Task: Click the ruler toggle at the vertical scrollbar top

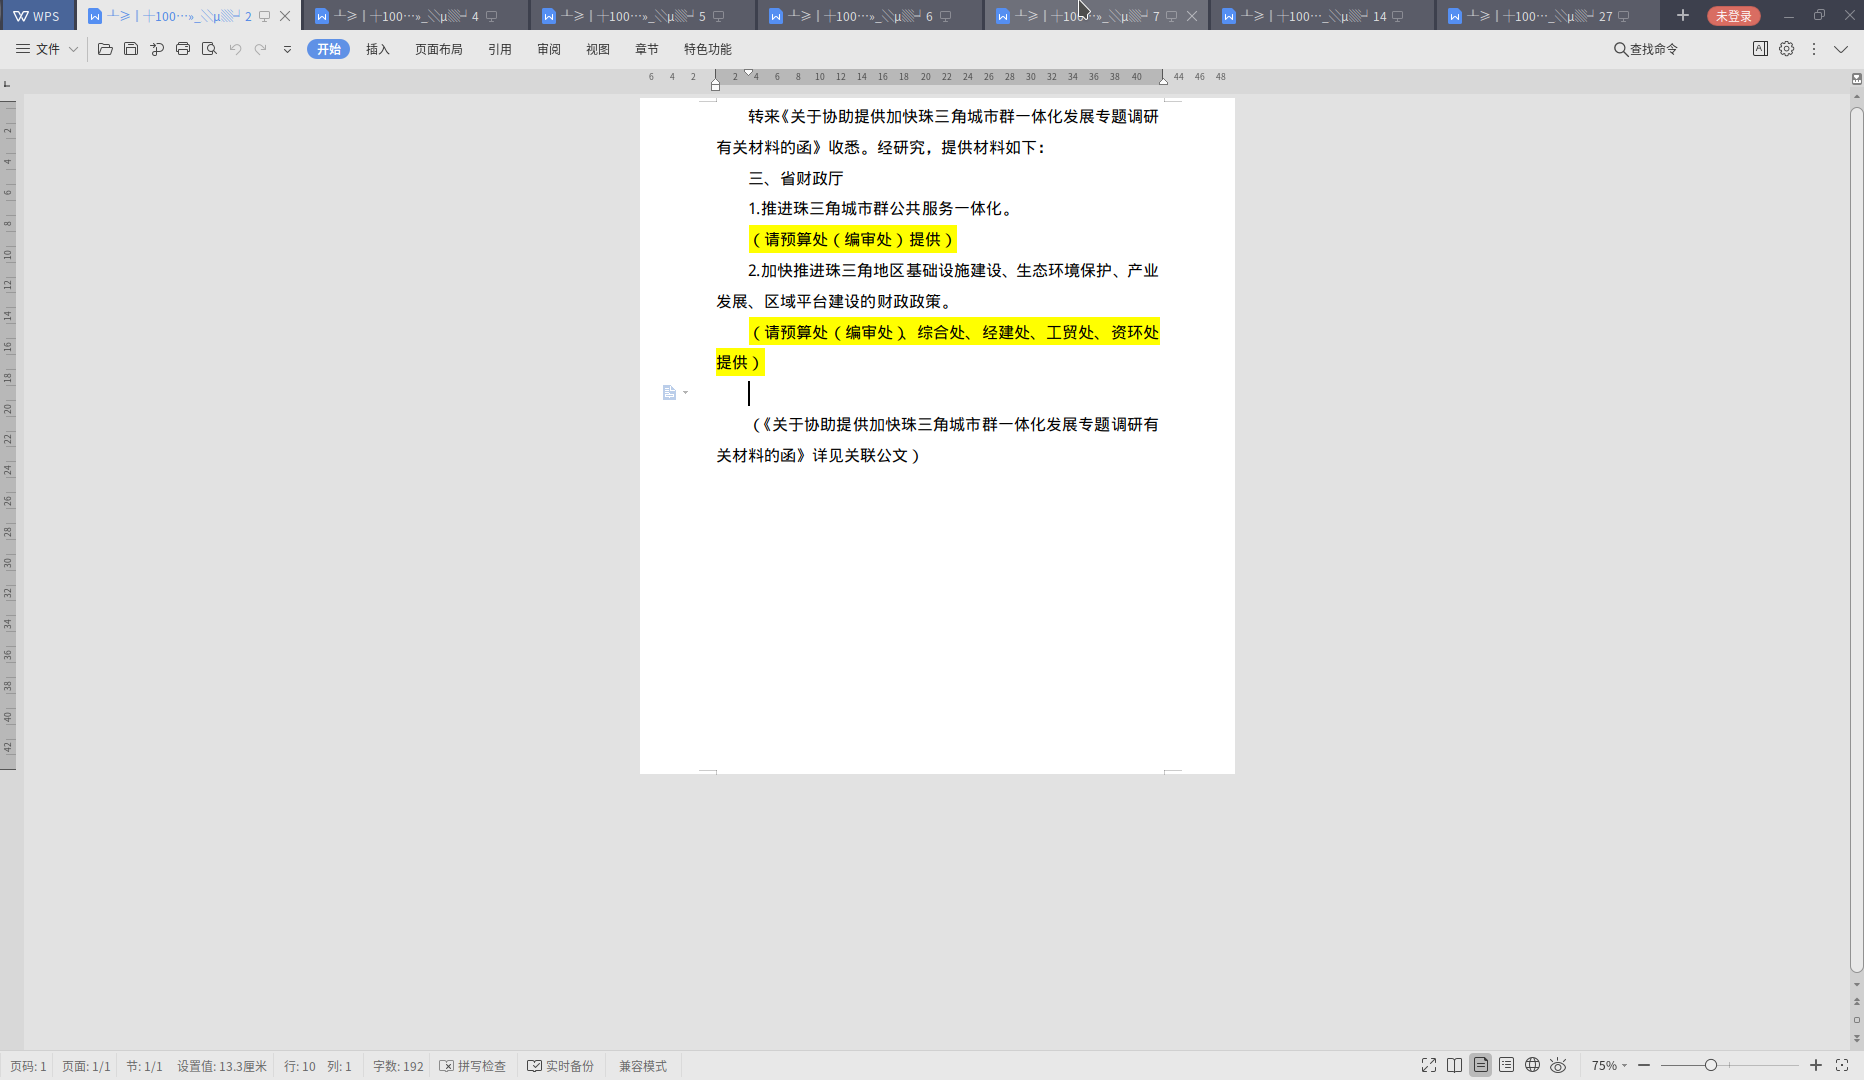Action: [x=1857, y=79]
